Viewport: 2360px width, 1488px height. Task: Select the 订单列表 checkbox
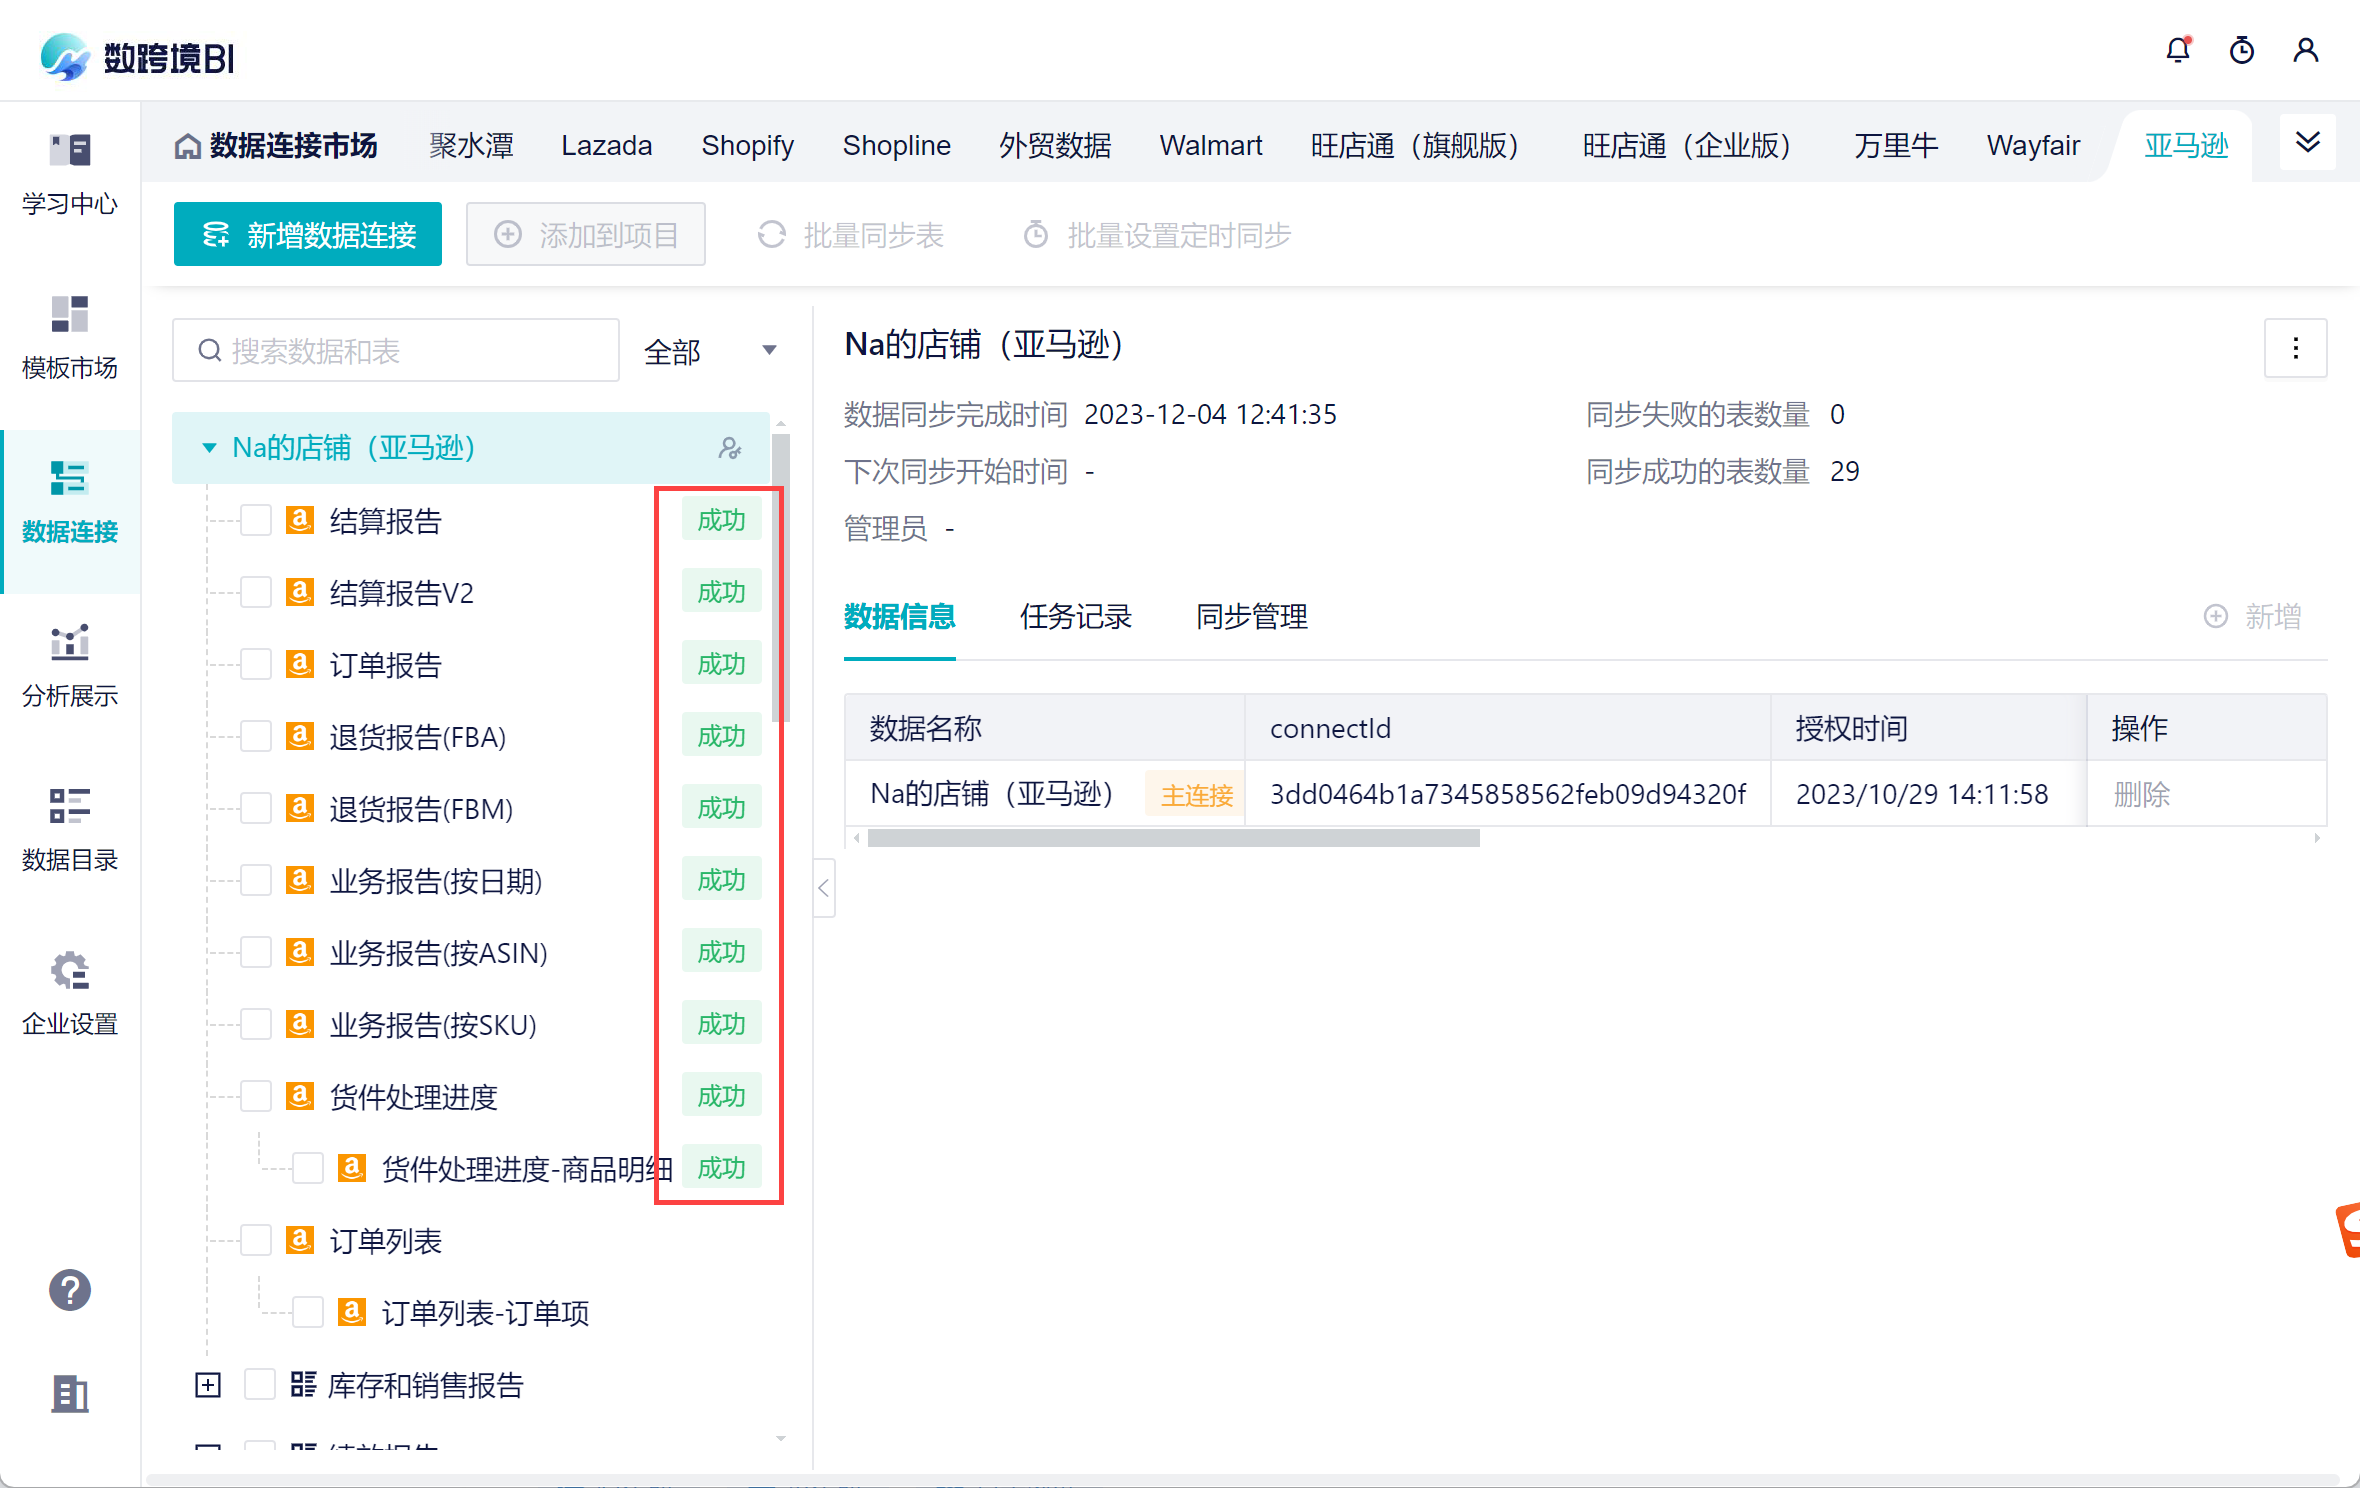pyautogui.click(x=256, y=1241)
